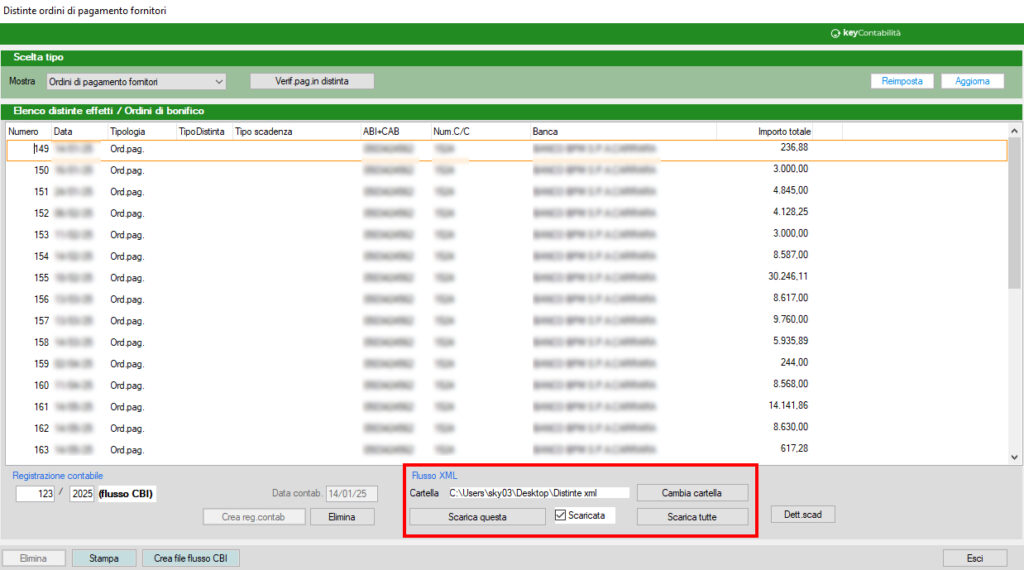Sort by Importo totale column header
The image size is (1024, 570).
pyautogui.click(x=784, y=131)
